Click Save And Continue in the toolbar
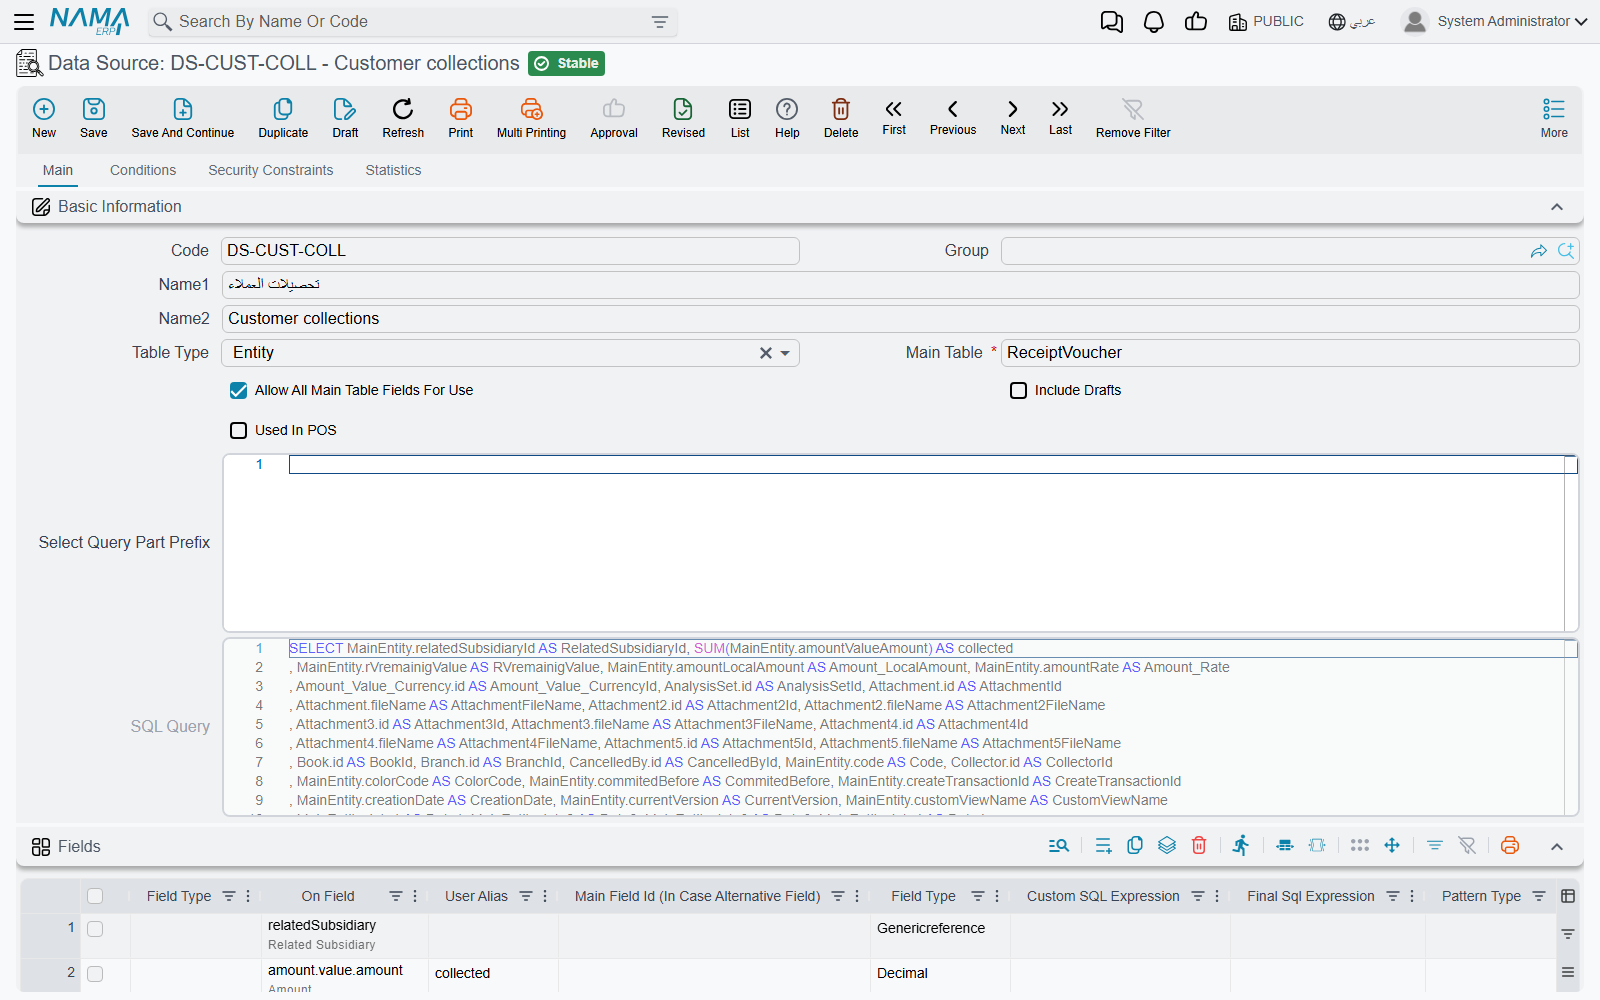This screenshot has width=1600, height=1000. pyautogui.click(x=183, y=117)
